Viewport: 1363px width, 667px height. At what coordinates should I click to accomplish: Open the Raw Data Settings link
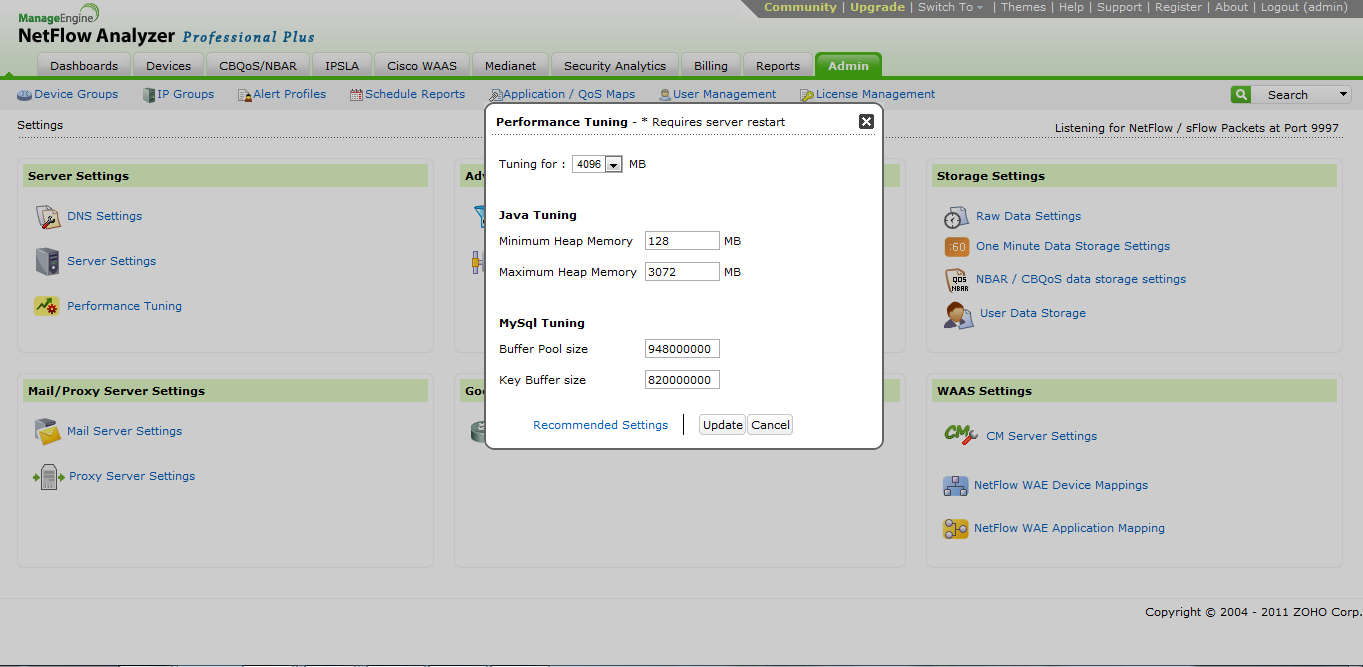pyautogui.click(x=1028, y=216)
